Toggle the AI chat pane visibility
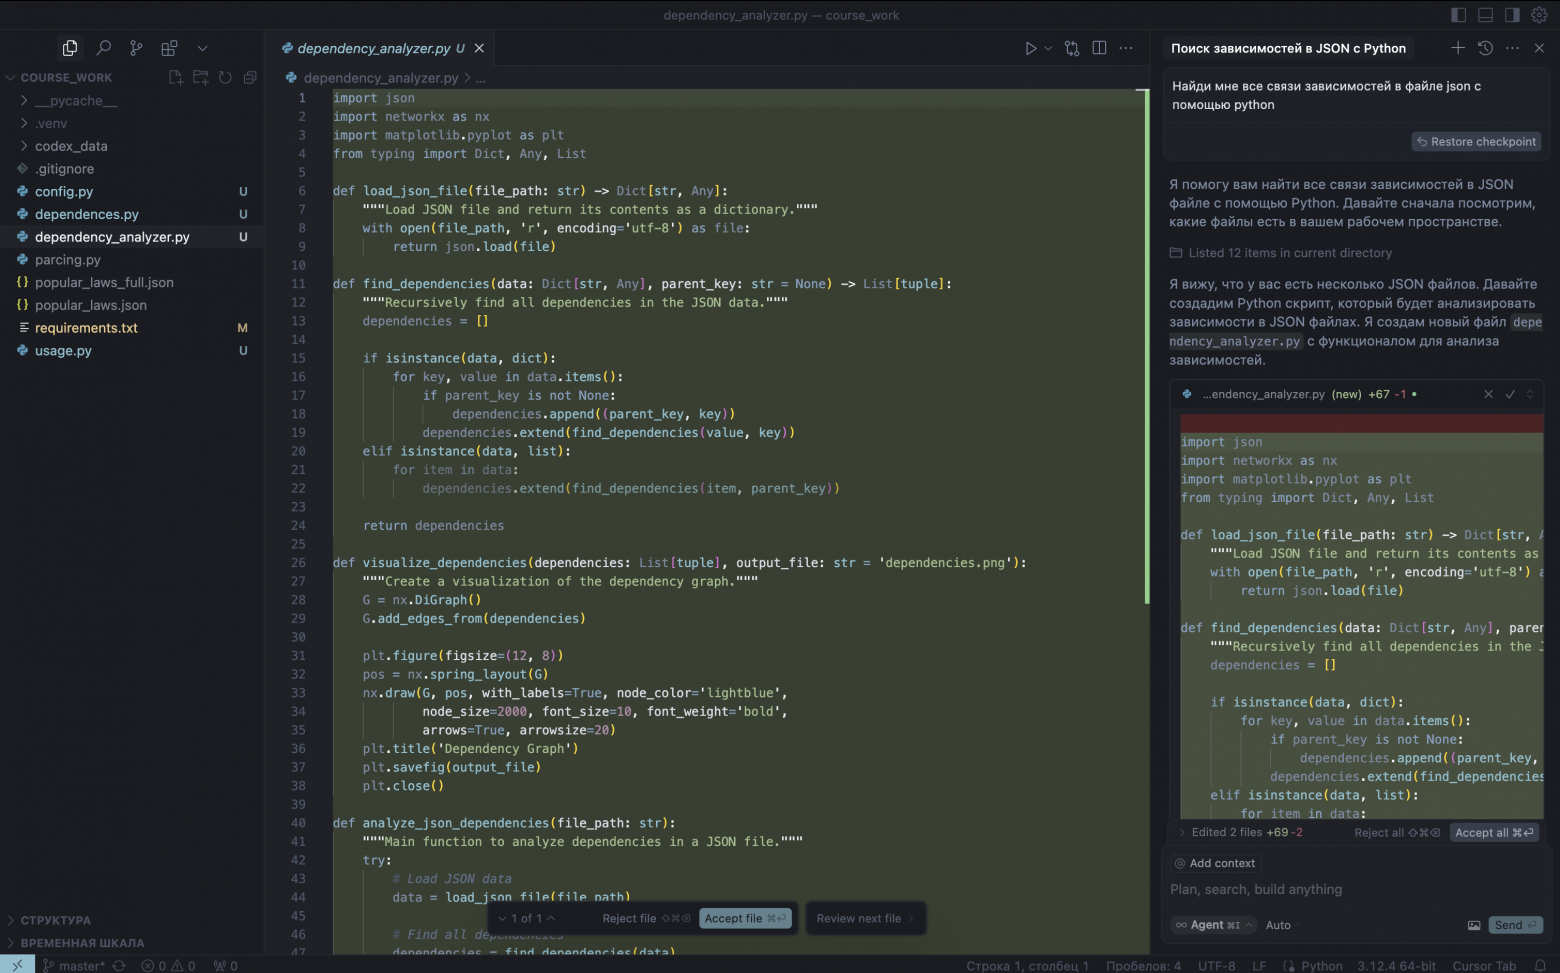 click(1512, 15)
